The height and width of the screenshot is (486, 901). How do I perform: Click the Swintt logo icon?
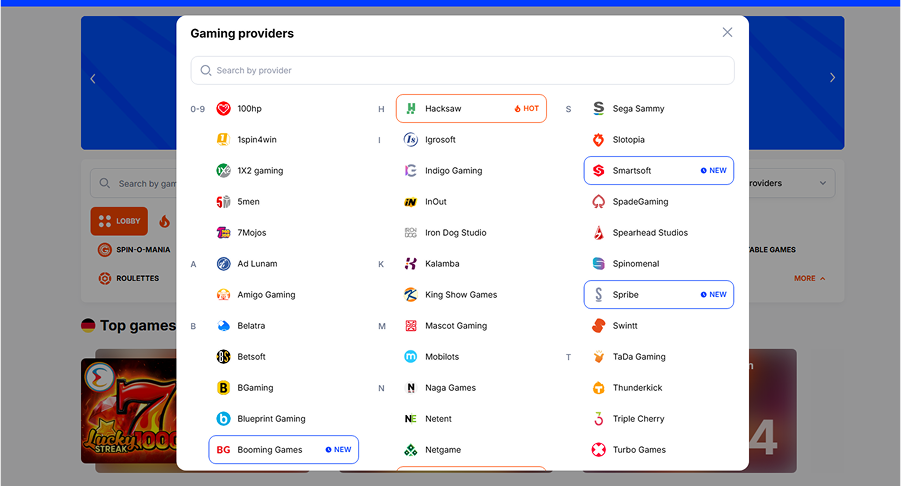pyautogui.click(x=599, y=326)
